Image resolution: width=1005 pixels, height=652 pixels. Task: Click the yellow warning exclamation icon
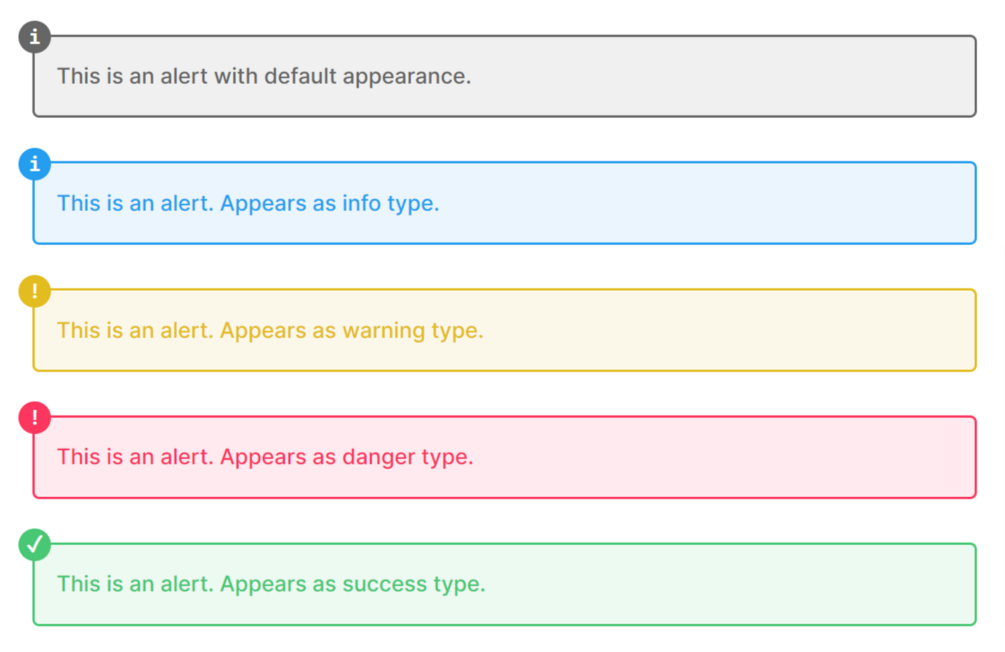click(35, 291)
